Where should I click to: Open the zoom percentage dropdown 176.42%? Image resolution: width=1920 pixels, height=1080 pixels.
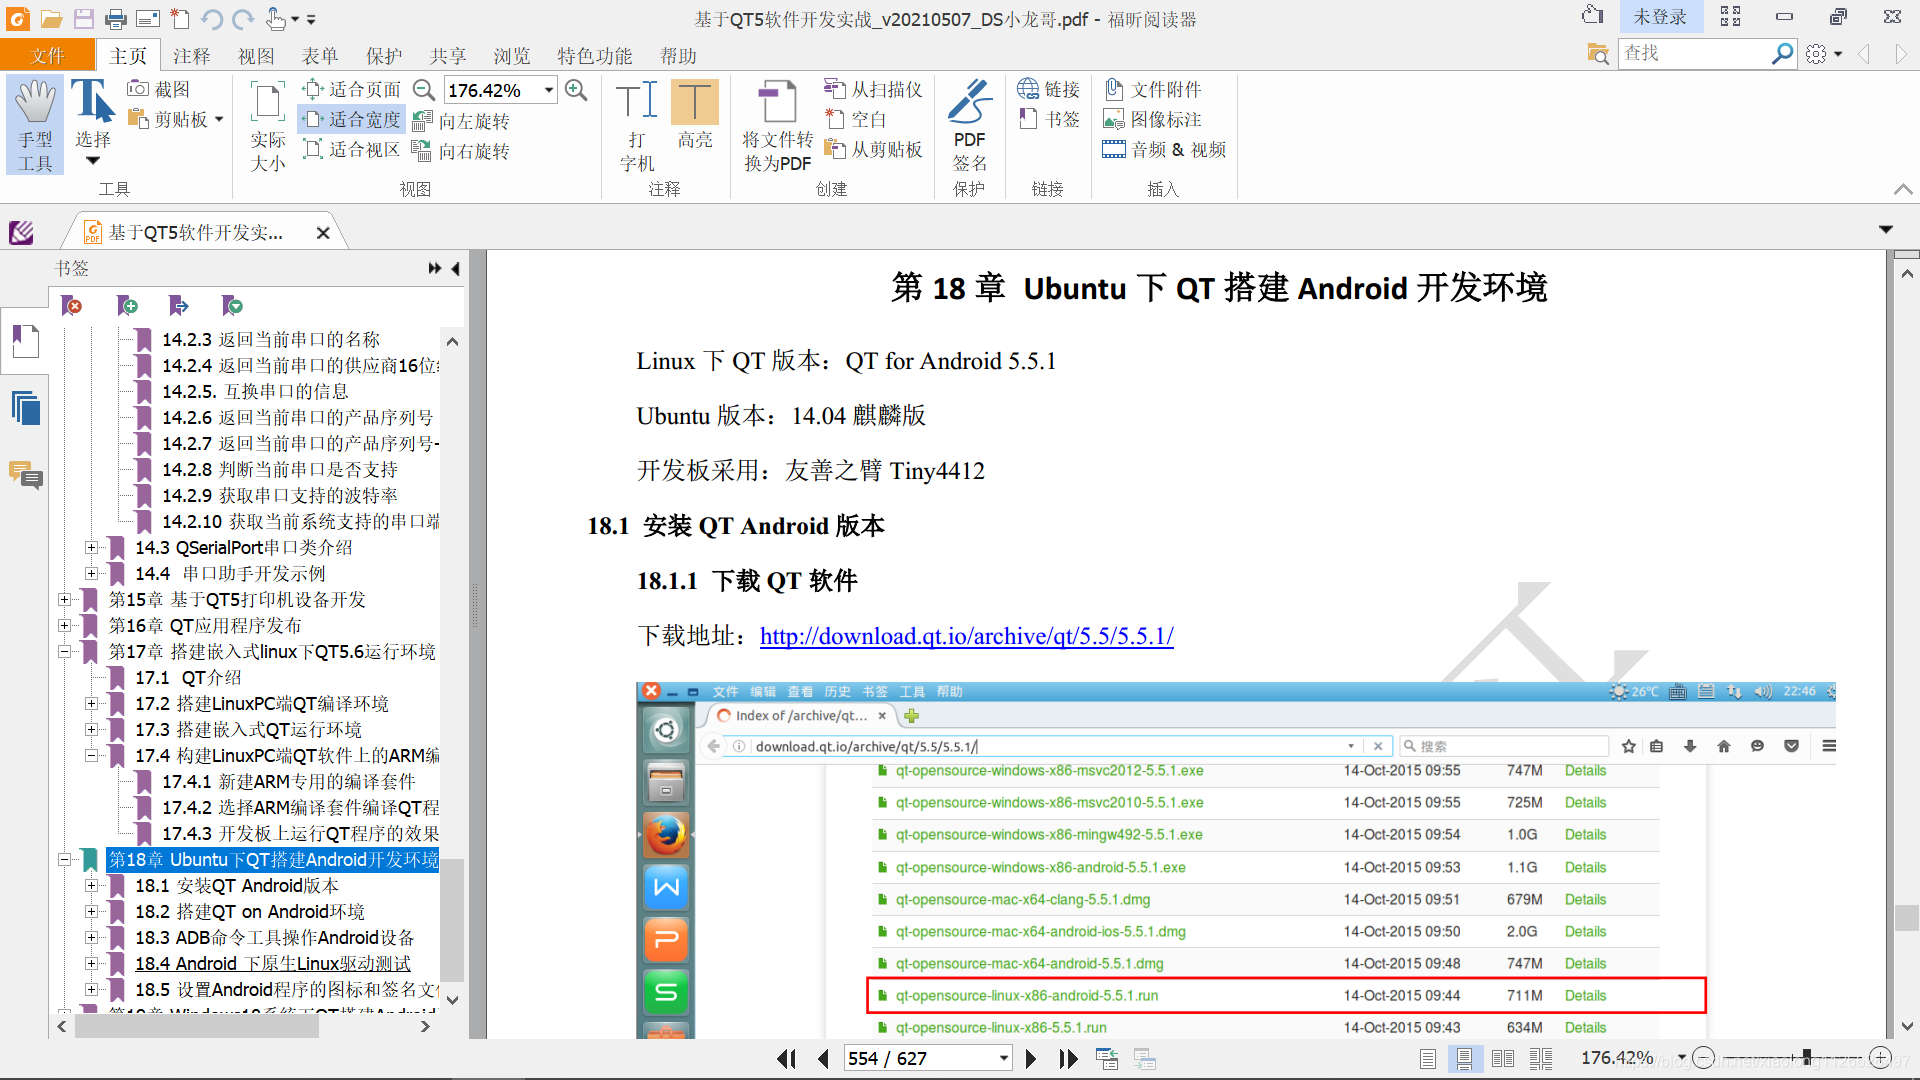coord(549,90)
